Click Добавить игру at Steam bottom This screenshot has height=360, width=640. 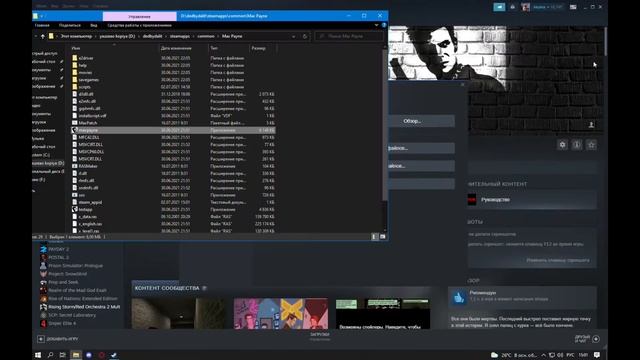point(62,339)
